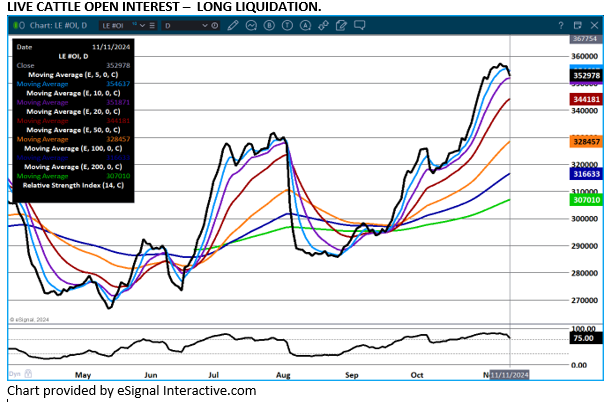Open the edit note icon in toolbar
Image resolution: width=610 pixels, height=402 pixels.
coord(340,24)
